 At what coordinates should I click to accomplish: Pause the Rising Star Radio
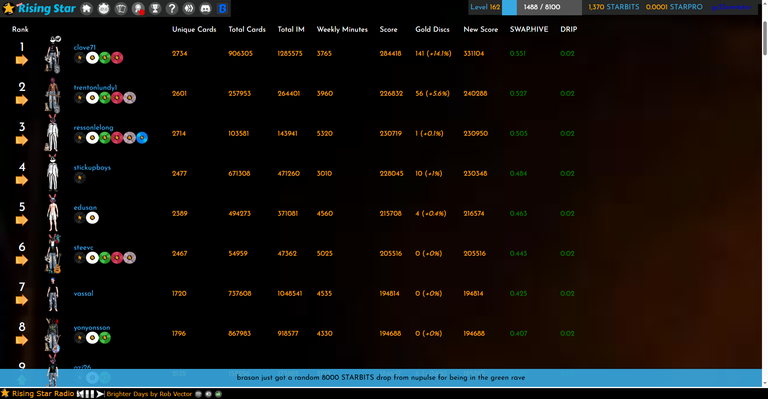pyautogui.click(x=90, y=394)
